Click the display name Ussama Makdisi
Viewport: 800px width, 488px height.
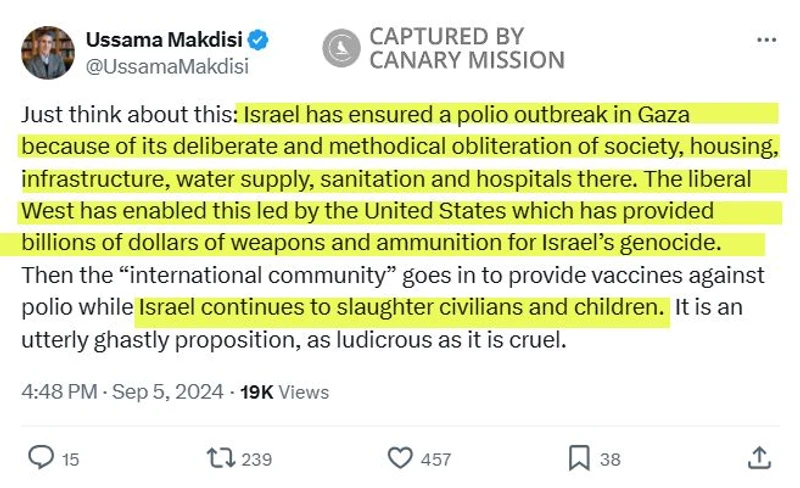165,41
